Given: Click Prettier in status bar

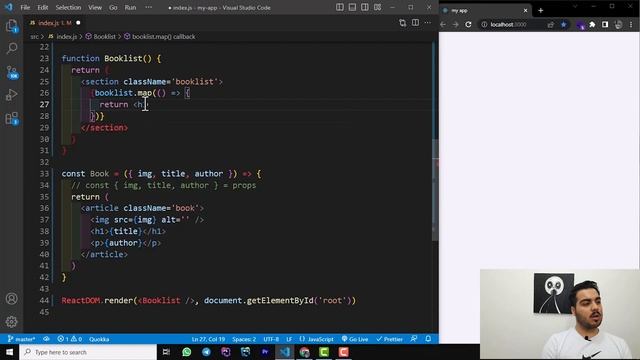Looking at the screenshot, I should pyautogui.click(x=389, y=339).
